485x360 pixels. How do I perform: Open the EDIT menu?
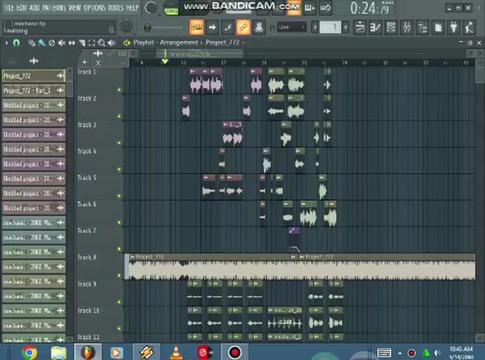22,8
